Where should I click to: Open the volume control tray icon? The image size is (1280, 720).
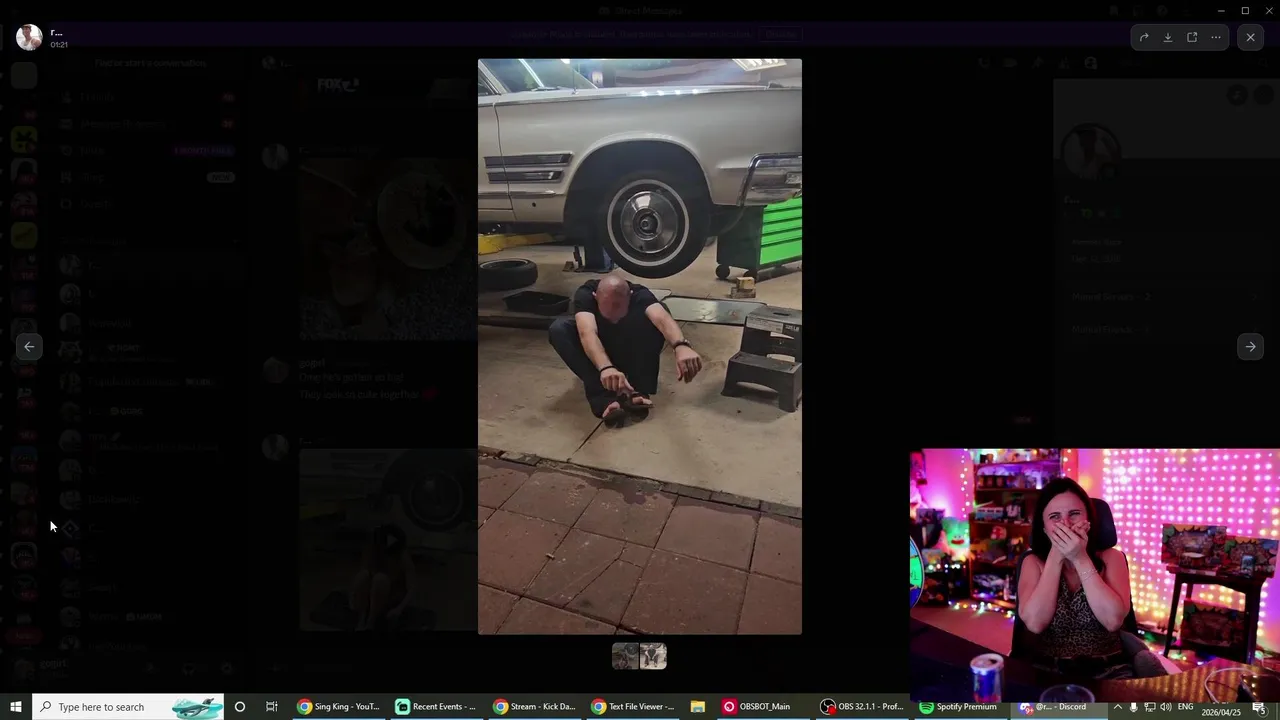click(x=1166, y=707)
